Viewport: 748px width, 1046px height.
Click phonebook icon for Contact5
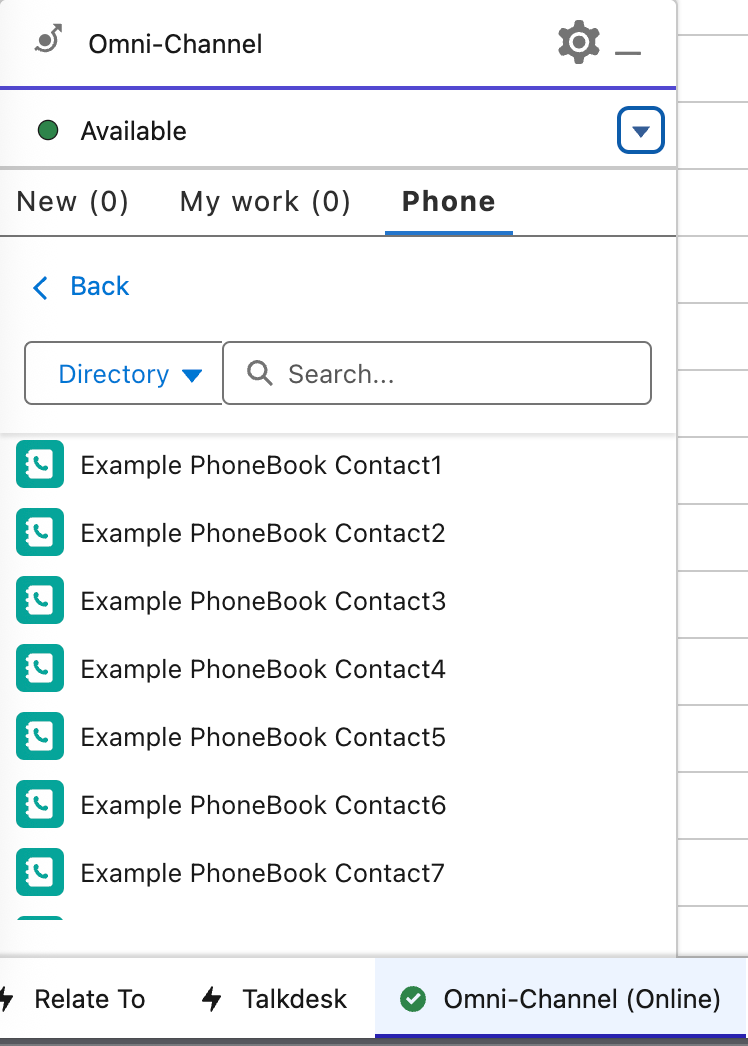coord(40,736)
